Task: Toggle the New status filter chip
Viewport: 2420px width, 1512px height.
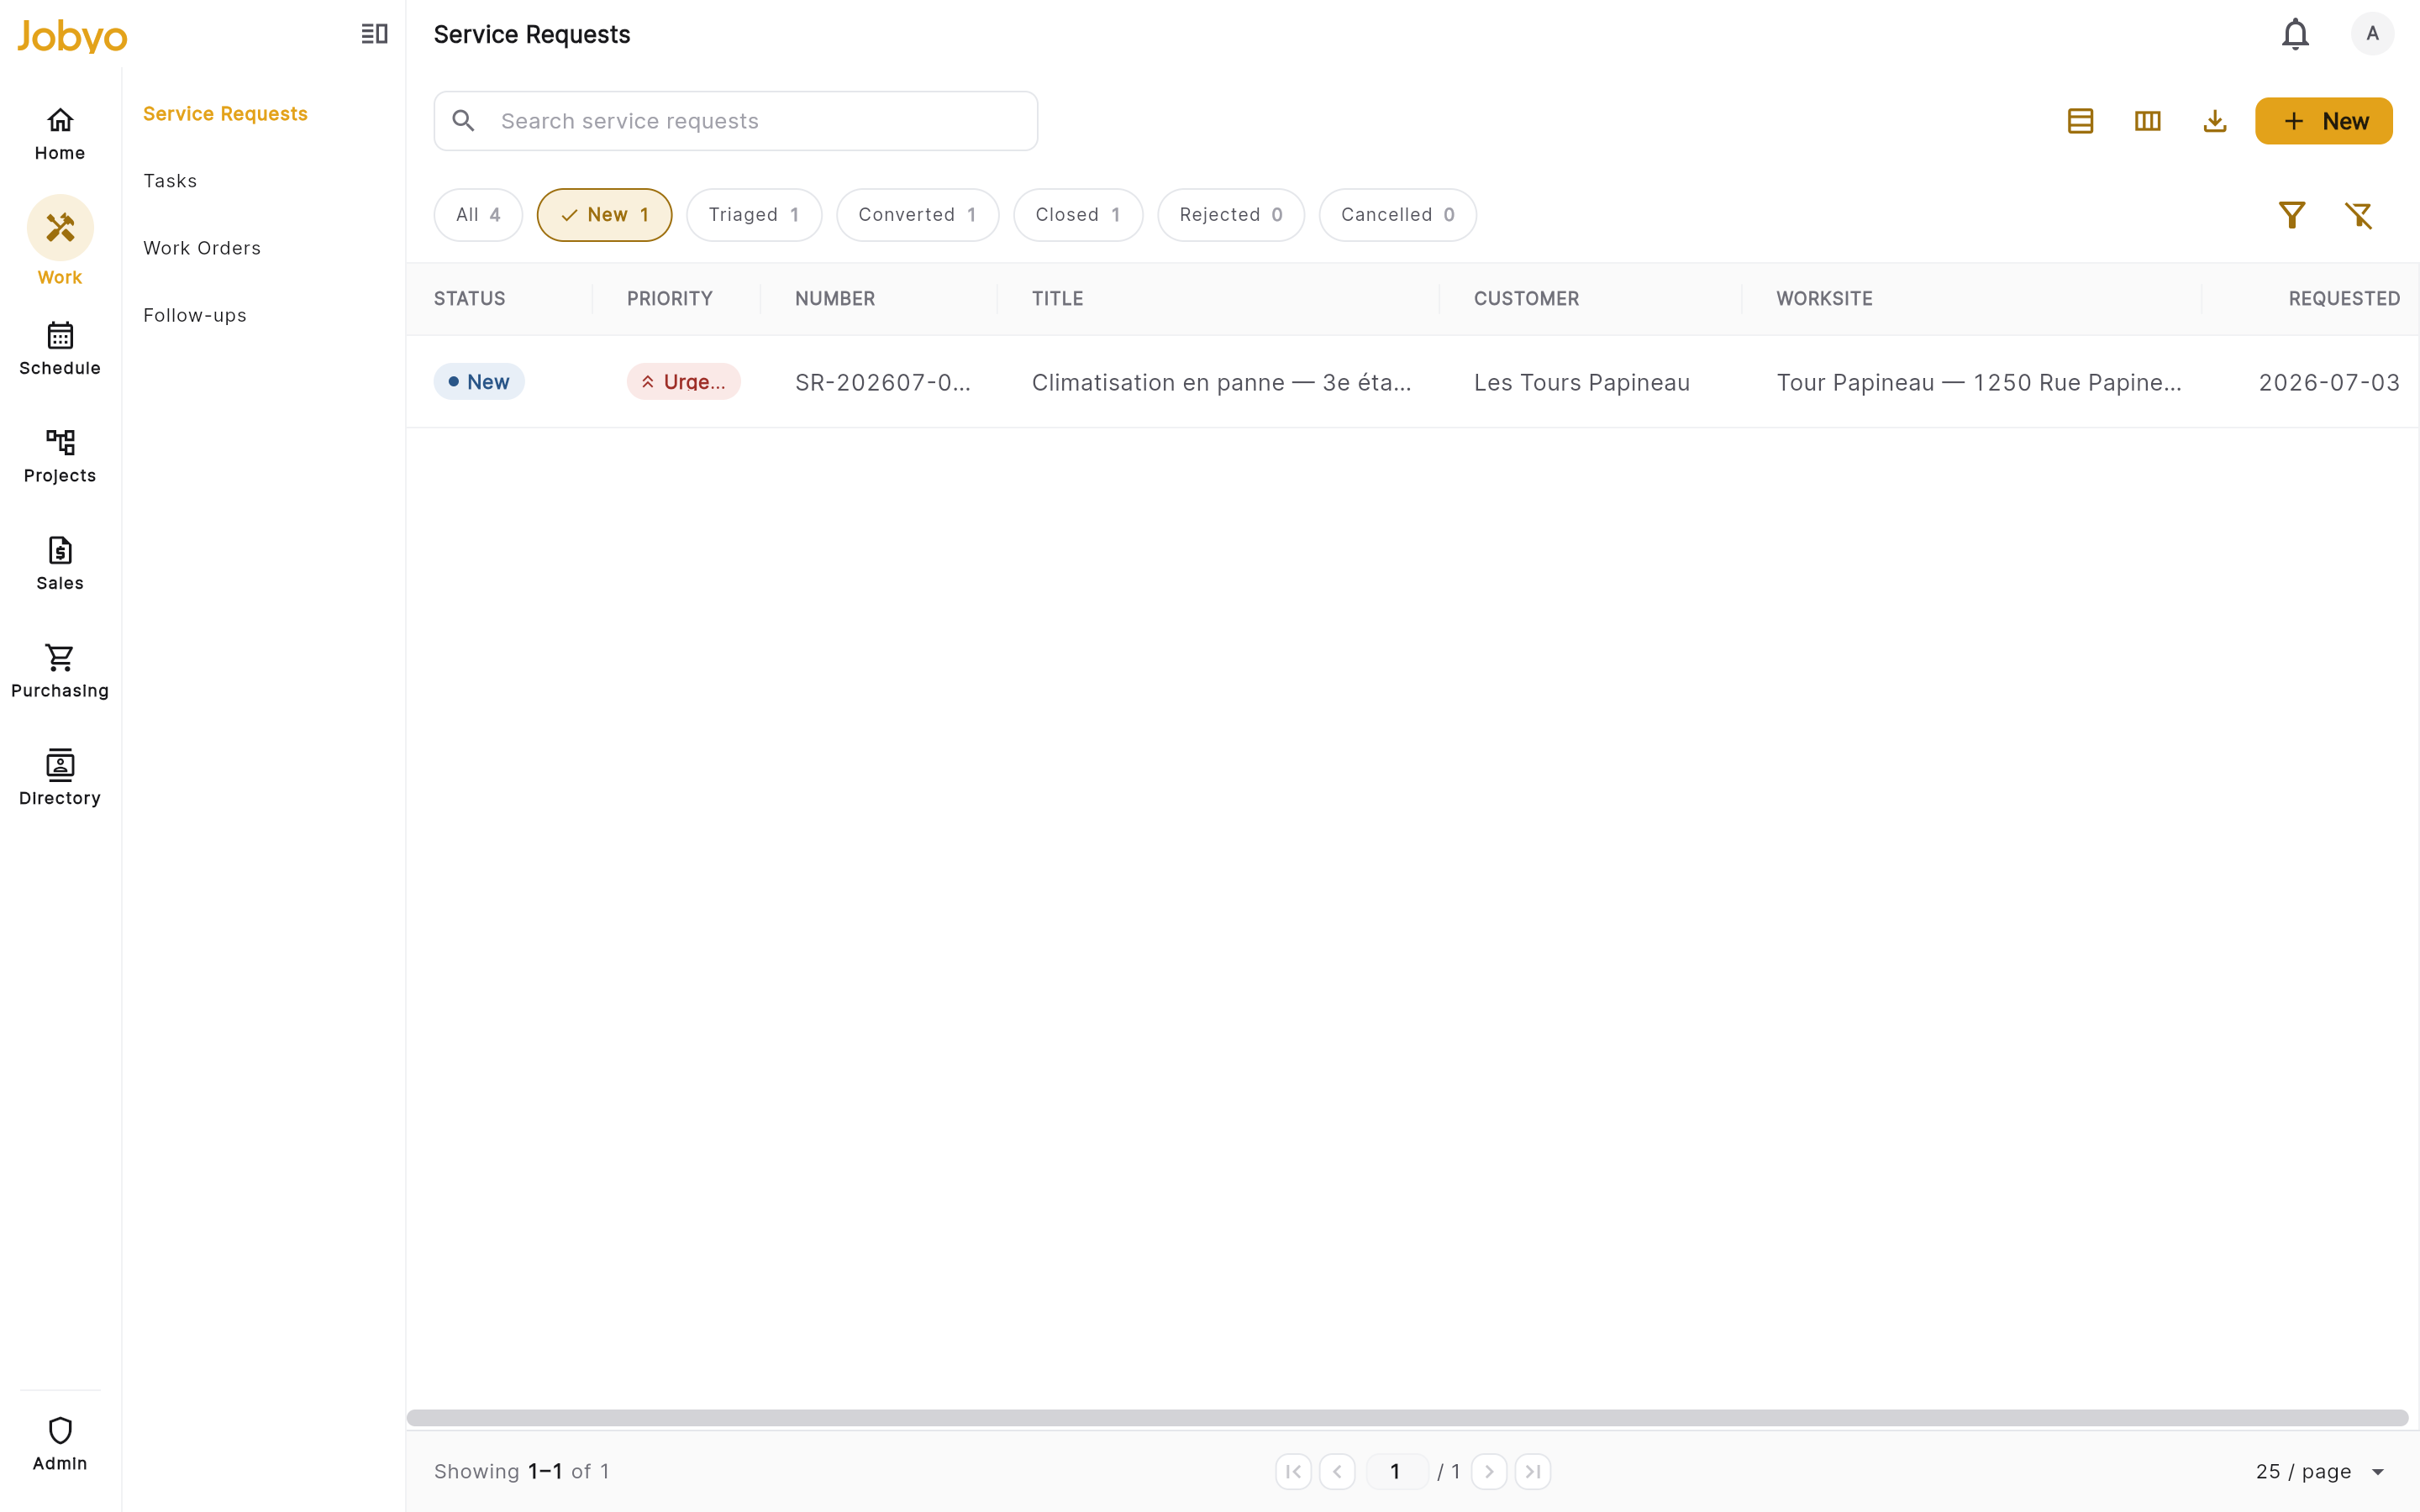Action: (x=604, y=215)
